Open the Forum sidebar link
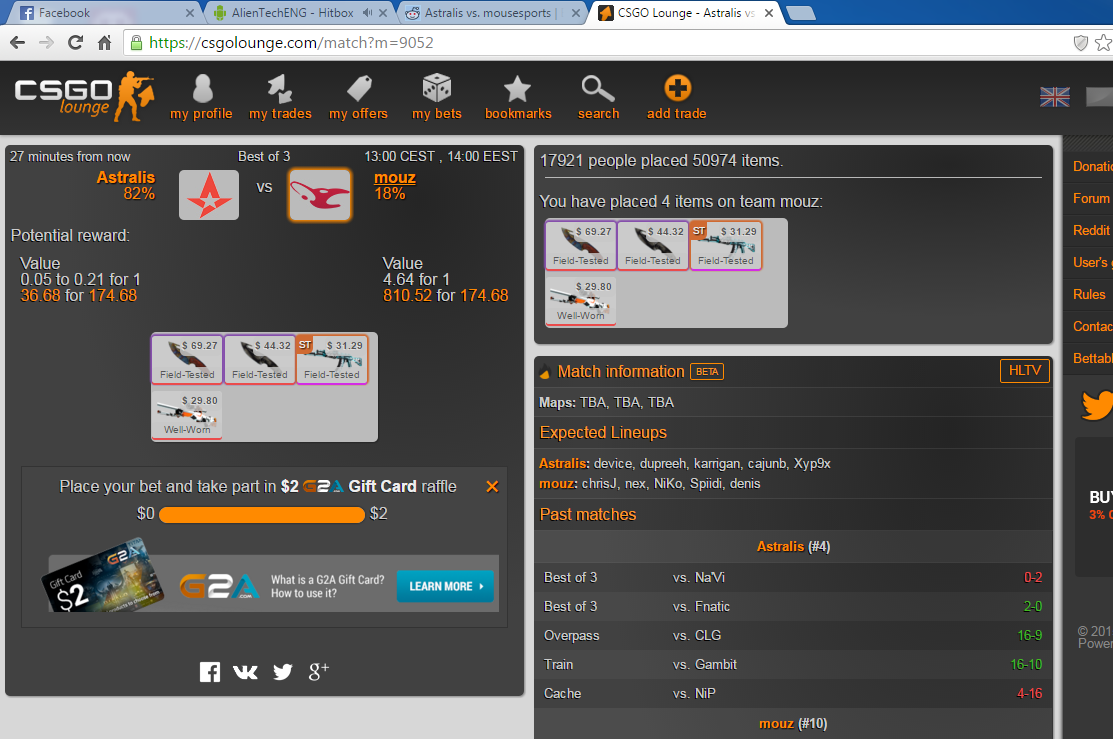The image size is (1113, 739). click(1091, 198)
